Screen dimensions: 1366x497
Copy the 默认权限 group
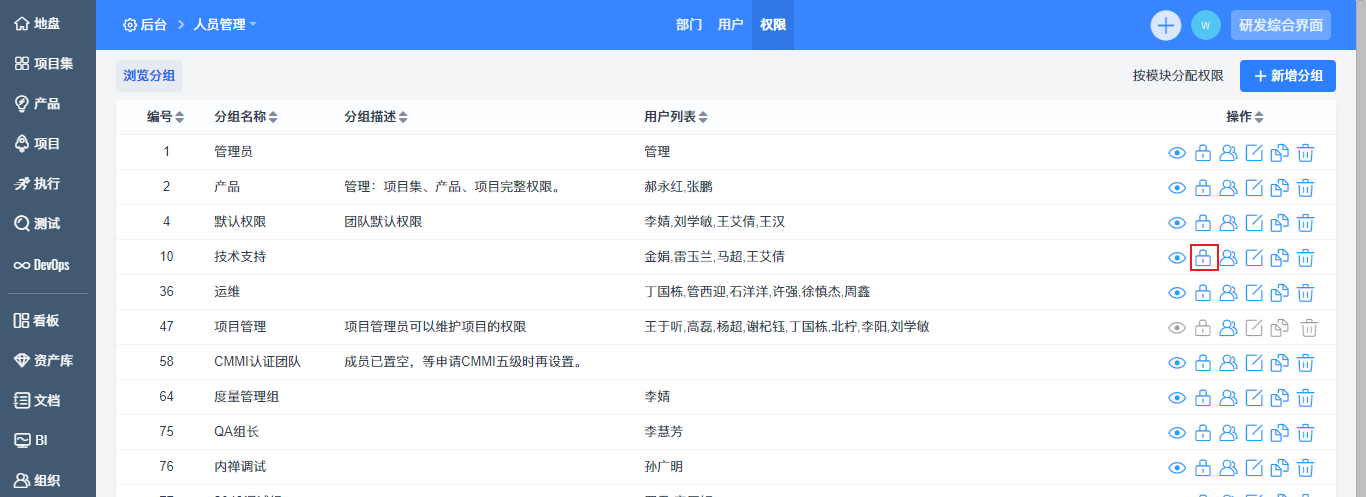click(x=1279, y=223)
